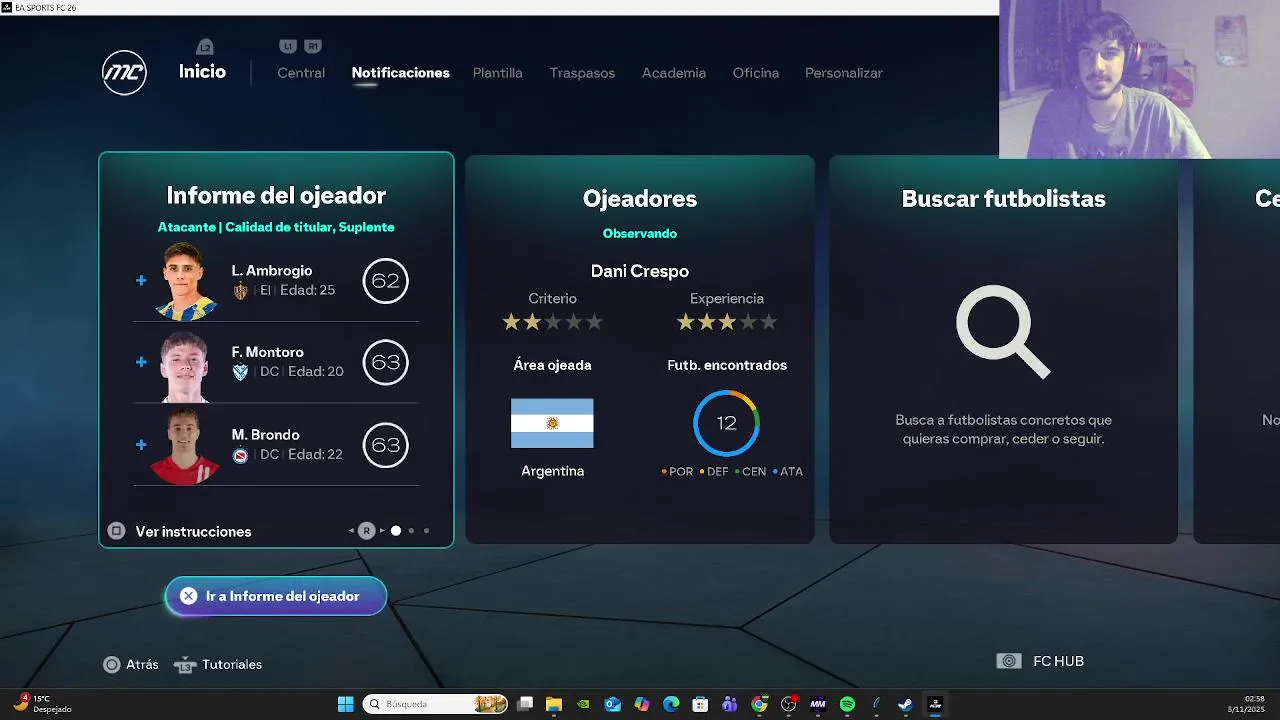Open File Explorer from the taskbar
Image resolution: width=1280 pixels, height=720 pixels.
[553, 704]
